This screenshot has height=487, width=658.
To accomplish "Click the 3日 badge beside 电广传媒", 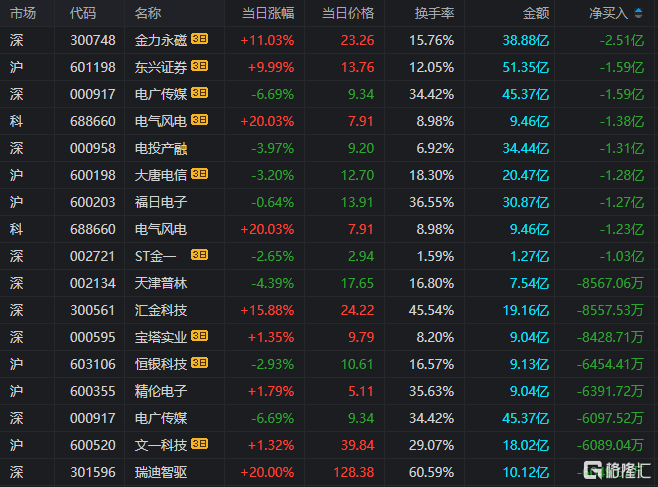I will coord(199,93).
